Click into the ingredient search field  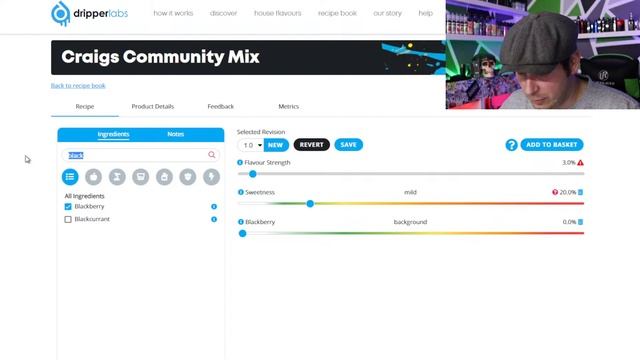coord(140,155)
